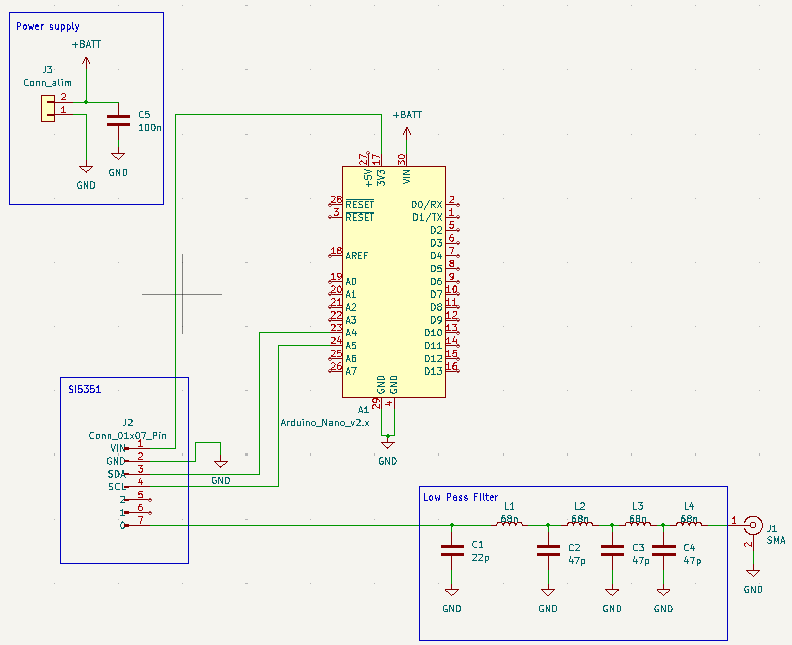Click the VIN pin label inside Arduino
Image resolution: width=792 pixels, height=645 pixels.
click(407, 176)
